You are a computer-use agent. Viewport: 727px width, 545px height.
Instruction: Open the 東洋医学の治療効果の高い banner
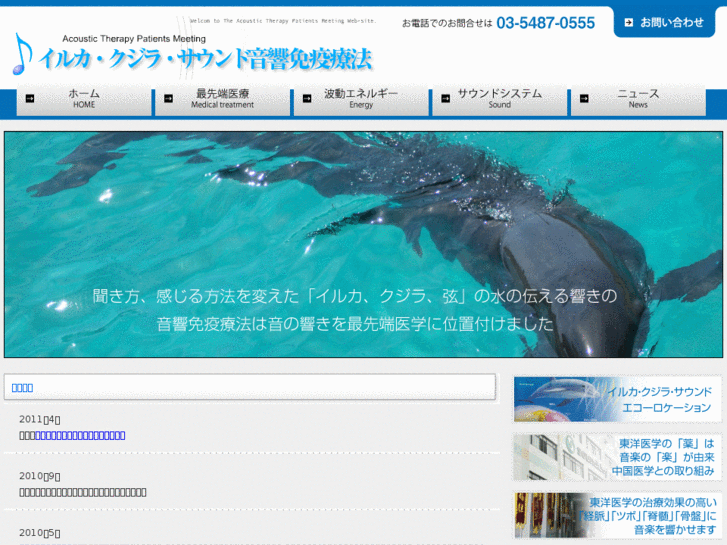pyautogui.click(x=618, y=515)
